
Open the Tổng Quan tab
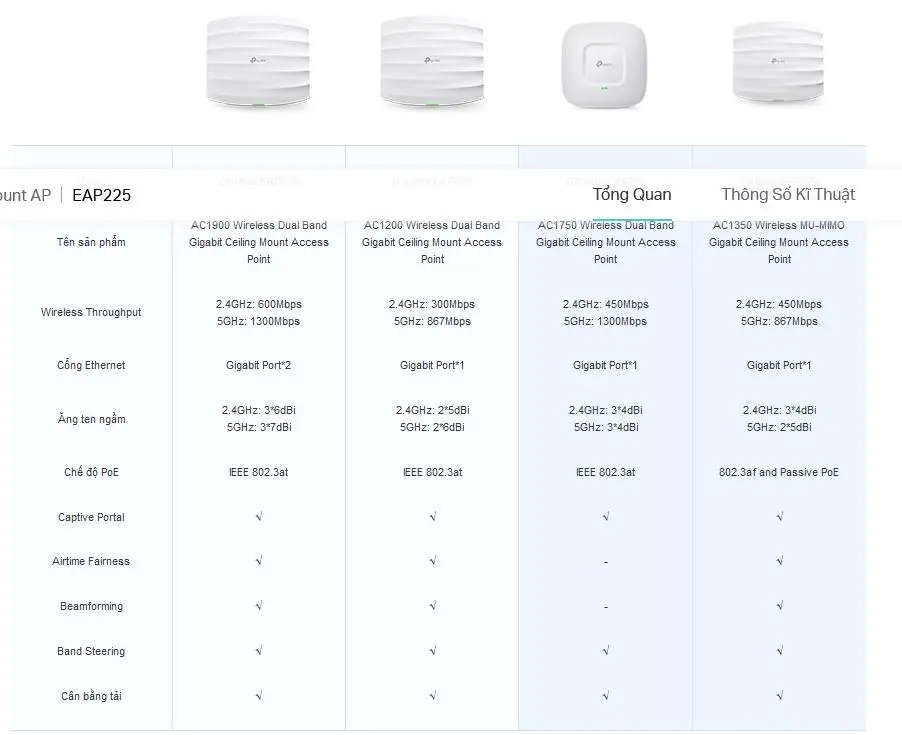tap(632, 194)
